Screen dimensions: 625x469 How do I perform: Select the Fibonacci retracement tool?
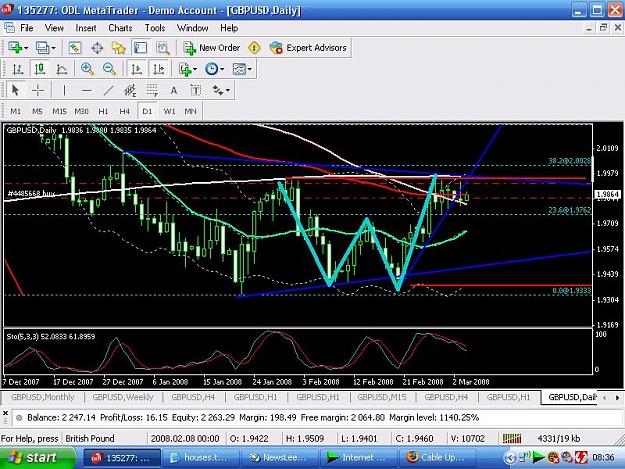pos(152,90)
